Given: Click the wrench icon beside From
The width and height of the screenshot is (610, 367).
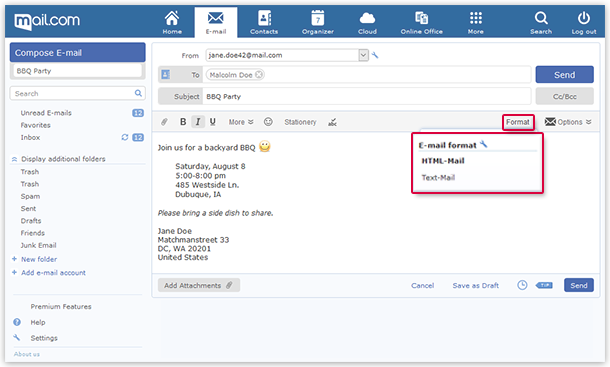Looking at the screenshot, I should 375,55.
